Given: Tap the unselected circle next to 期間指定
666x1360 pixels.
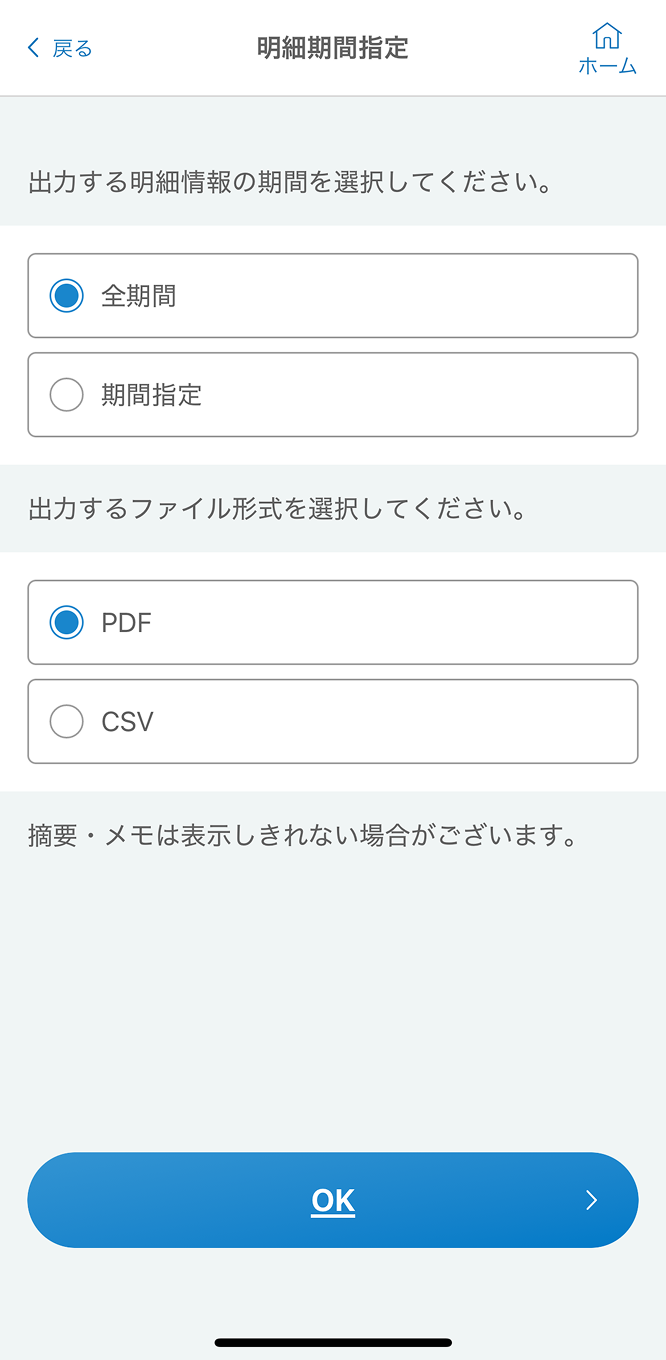Looking at the screenshot, I should click(66, 394).
